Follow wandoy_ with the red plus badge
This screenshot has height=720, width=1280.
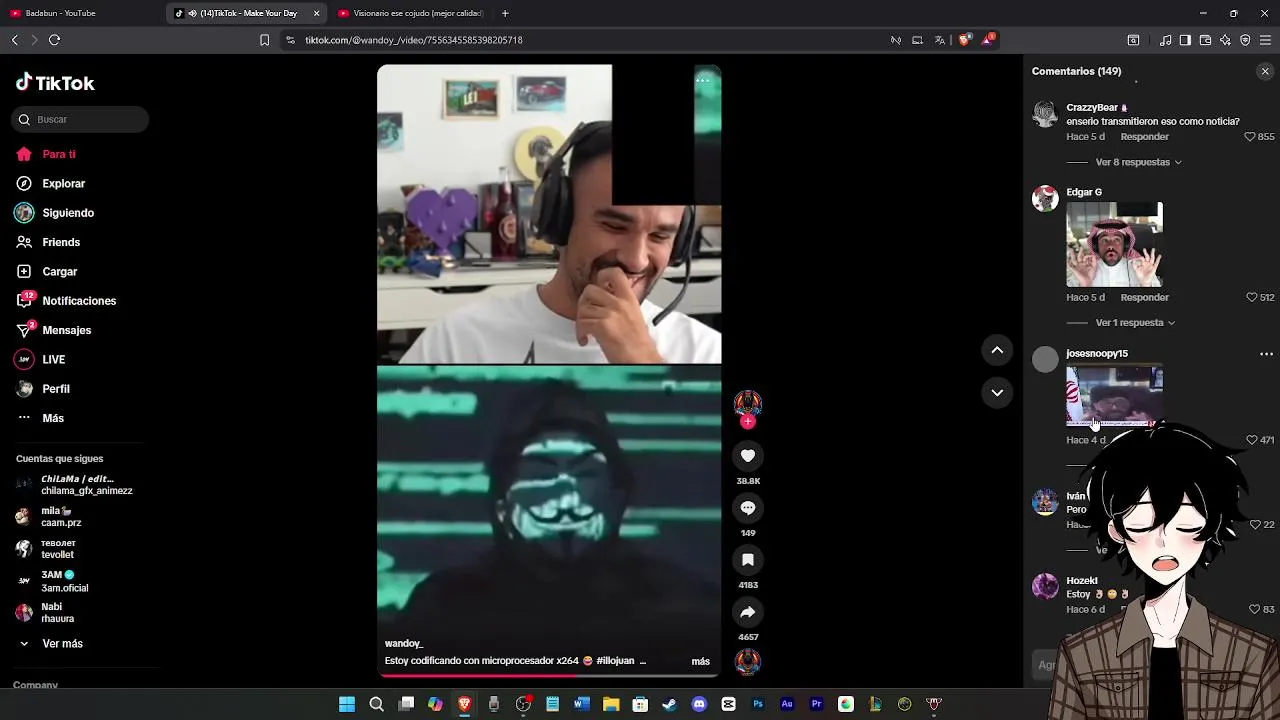point(748,422)
